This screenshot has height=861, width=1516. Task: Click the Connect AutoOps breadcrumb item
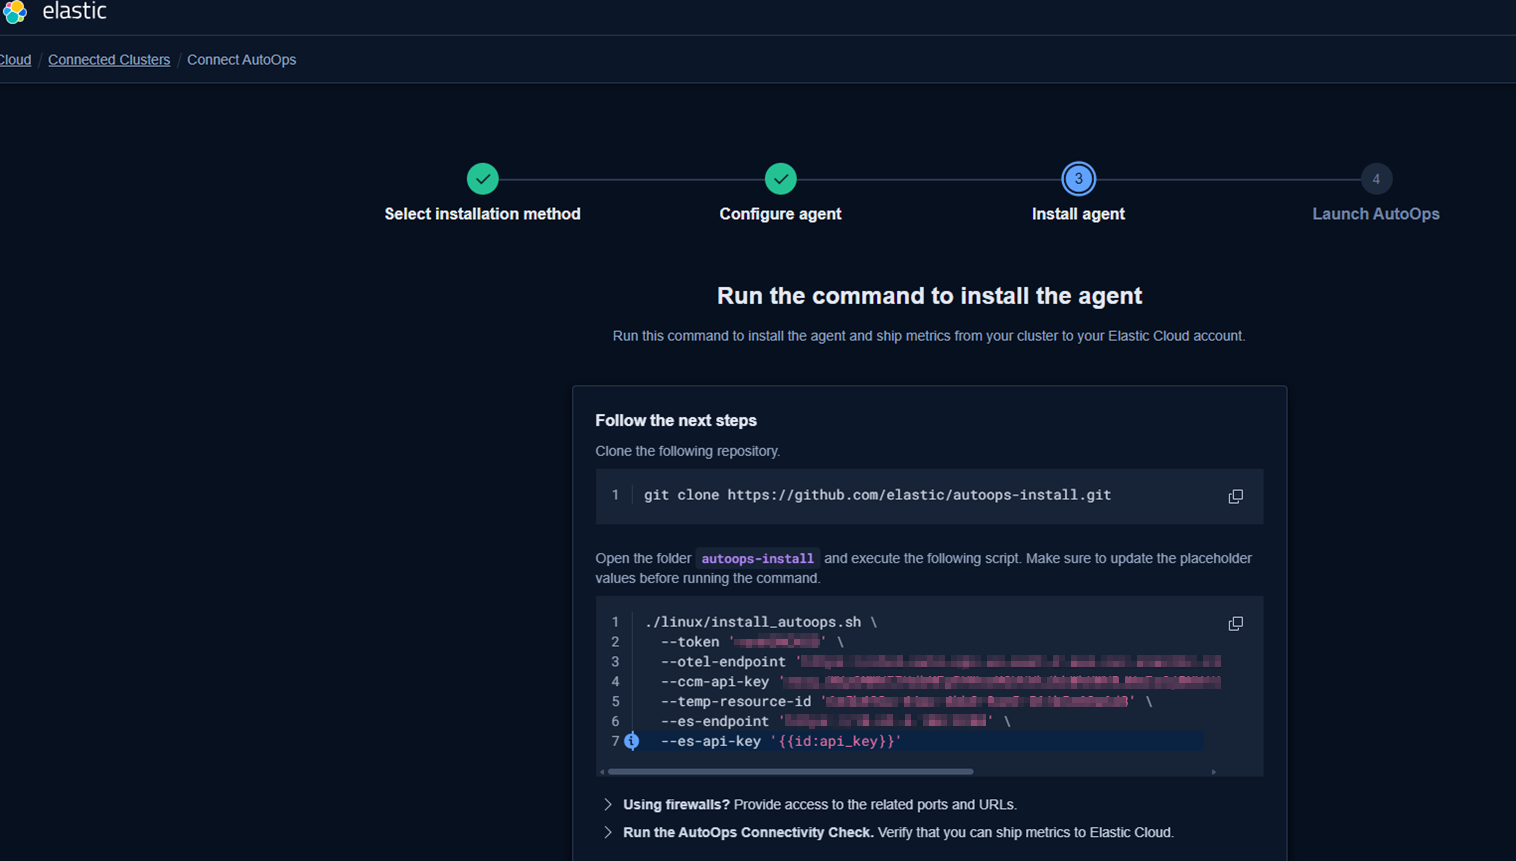tap(241, 60)
